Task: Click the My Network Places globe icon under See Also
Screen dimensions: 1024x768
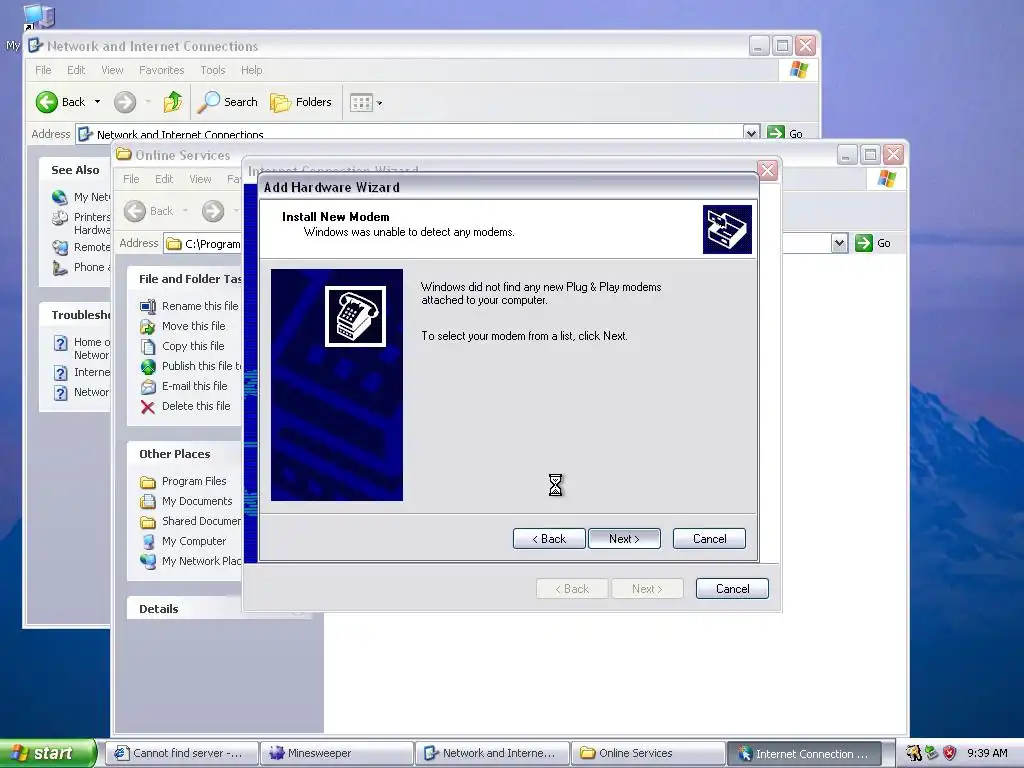Action: pos(60,197)
